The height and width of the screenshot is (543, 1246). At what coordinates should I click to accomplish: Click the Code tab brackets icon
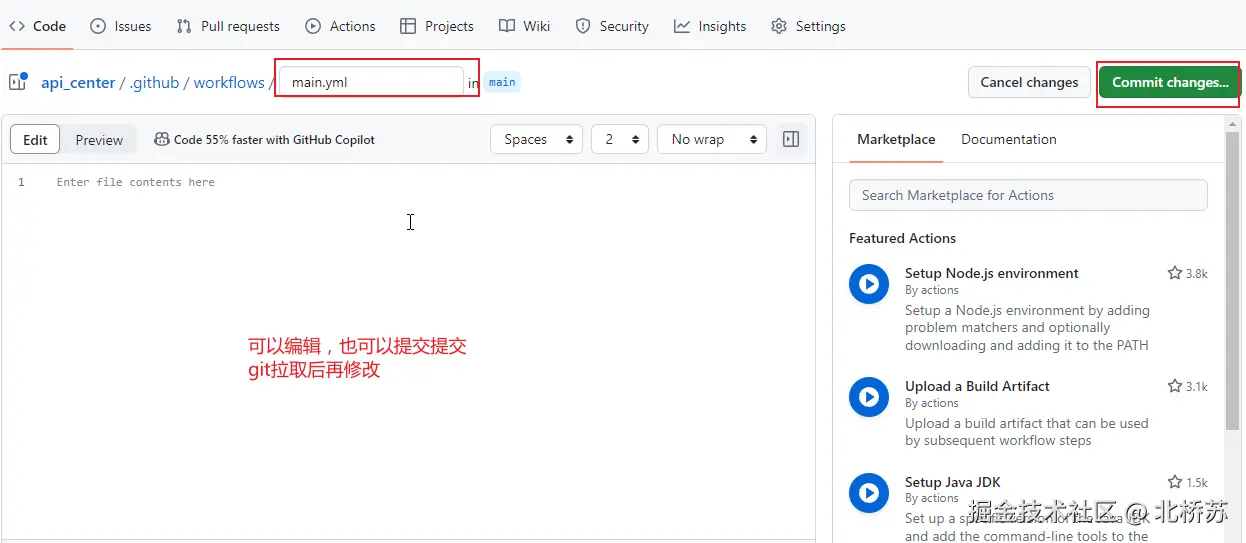[x=17, y=26]
